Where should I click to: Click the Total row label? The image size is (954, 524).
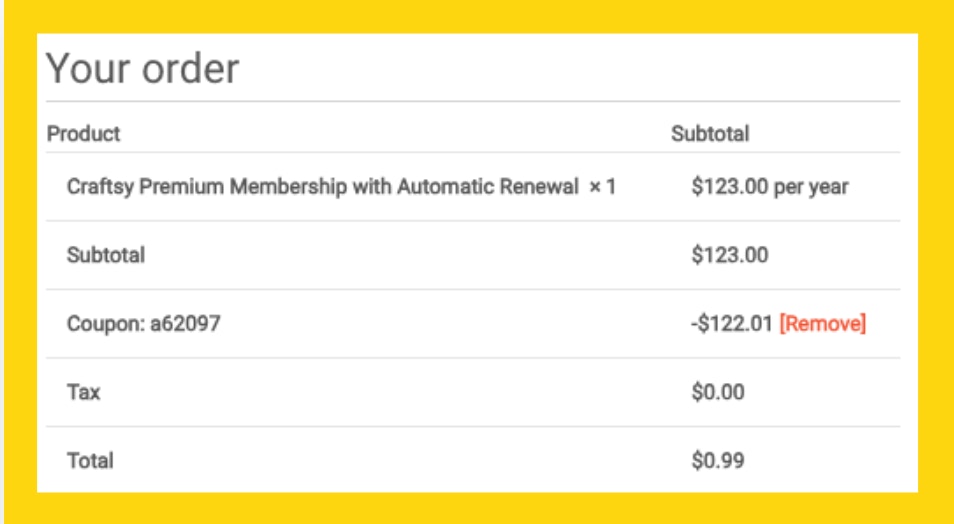click(90, 461)
